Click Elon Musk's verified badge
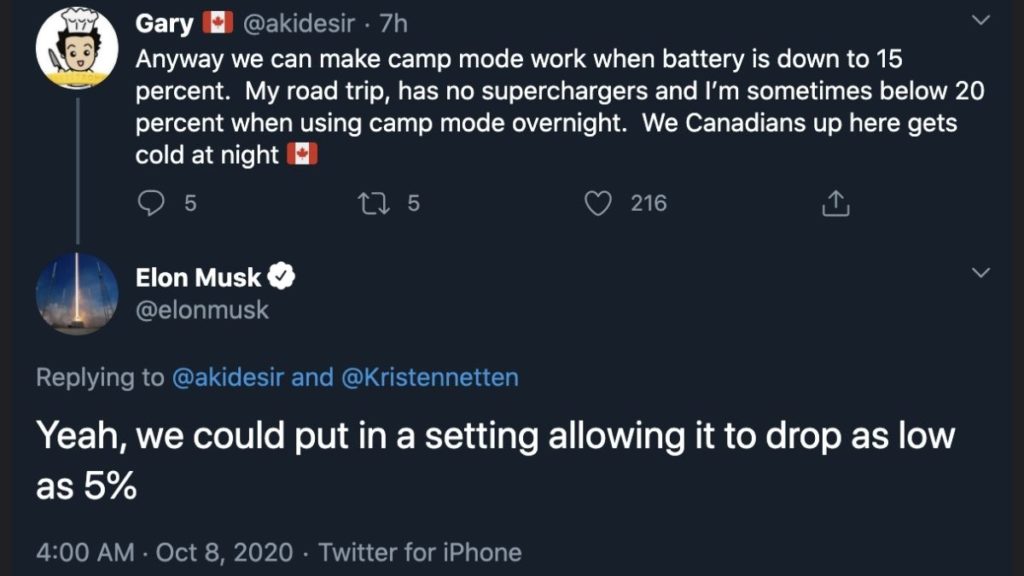 (282, 276)
